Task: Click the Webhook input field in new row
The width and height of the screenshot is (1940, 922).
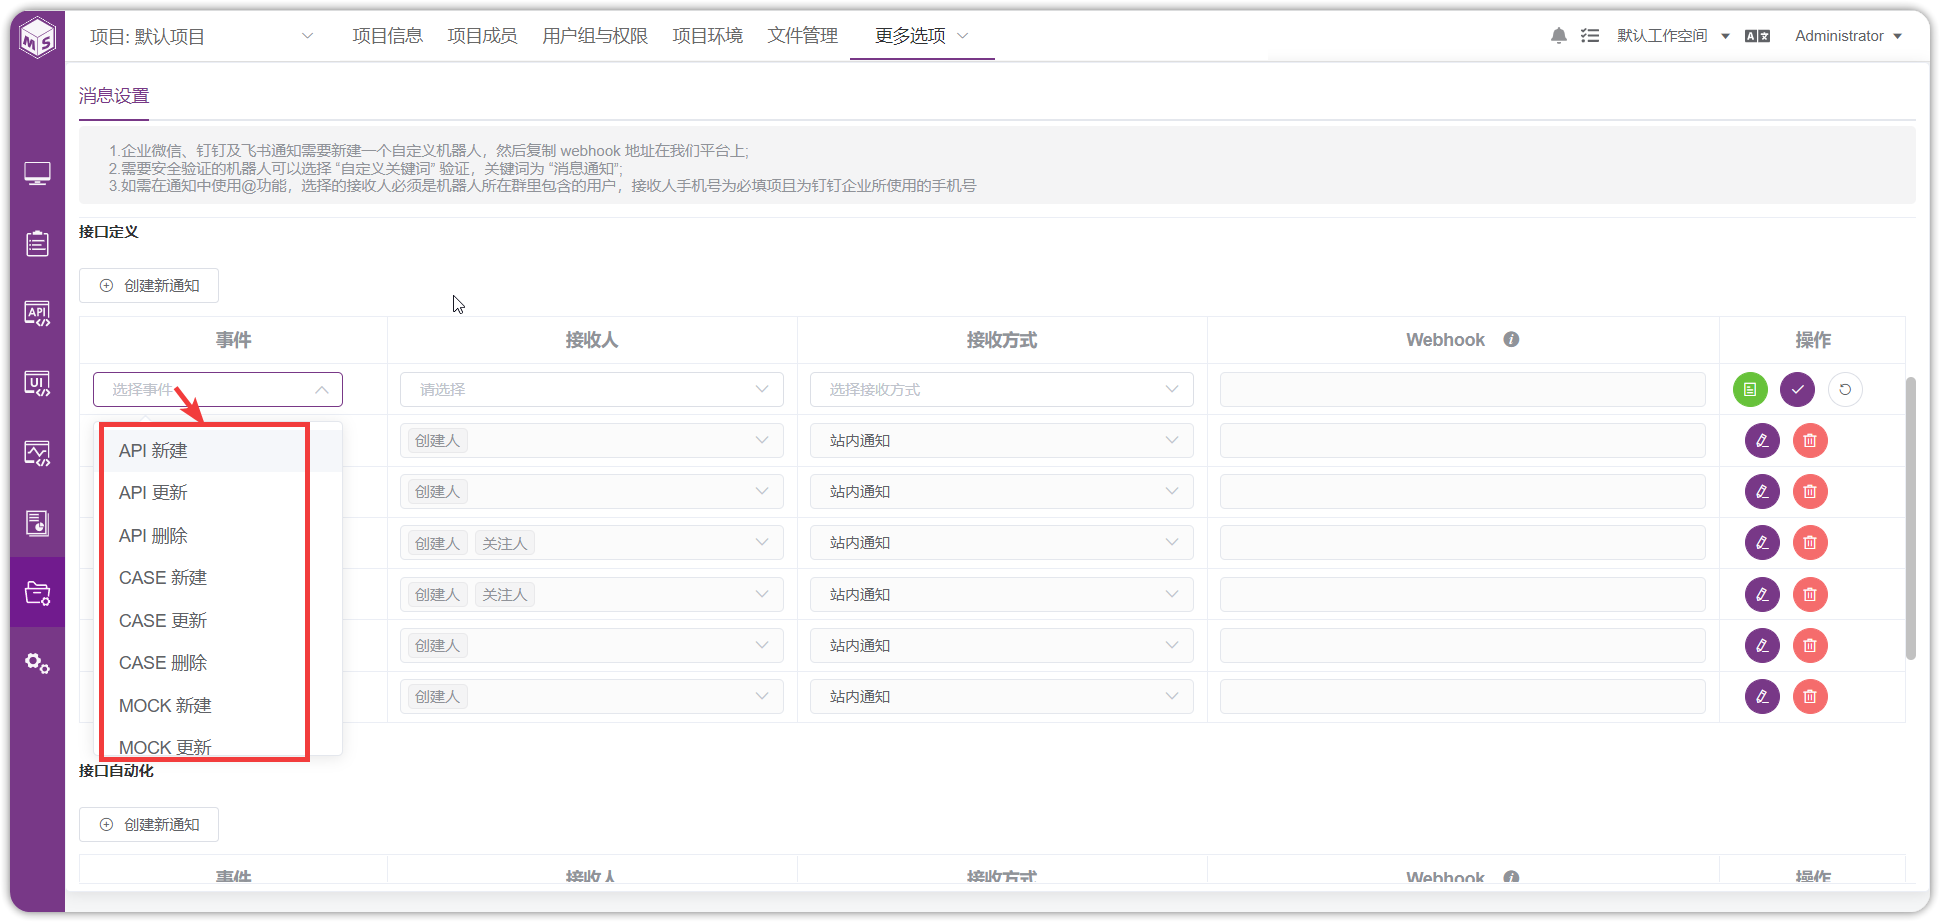Action: coord(1463,389)
